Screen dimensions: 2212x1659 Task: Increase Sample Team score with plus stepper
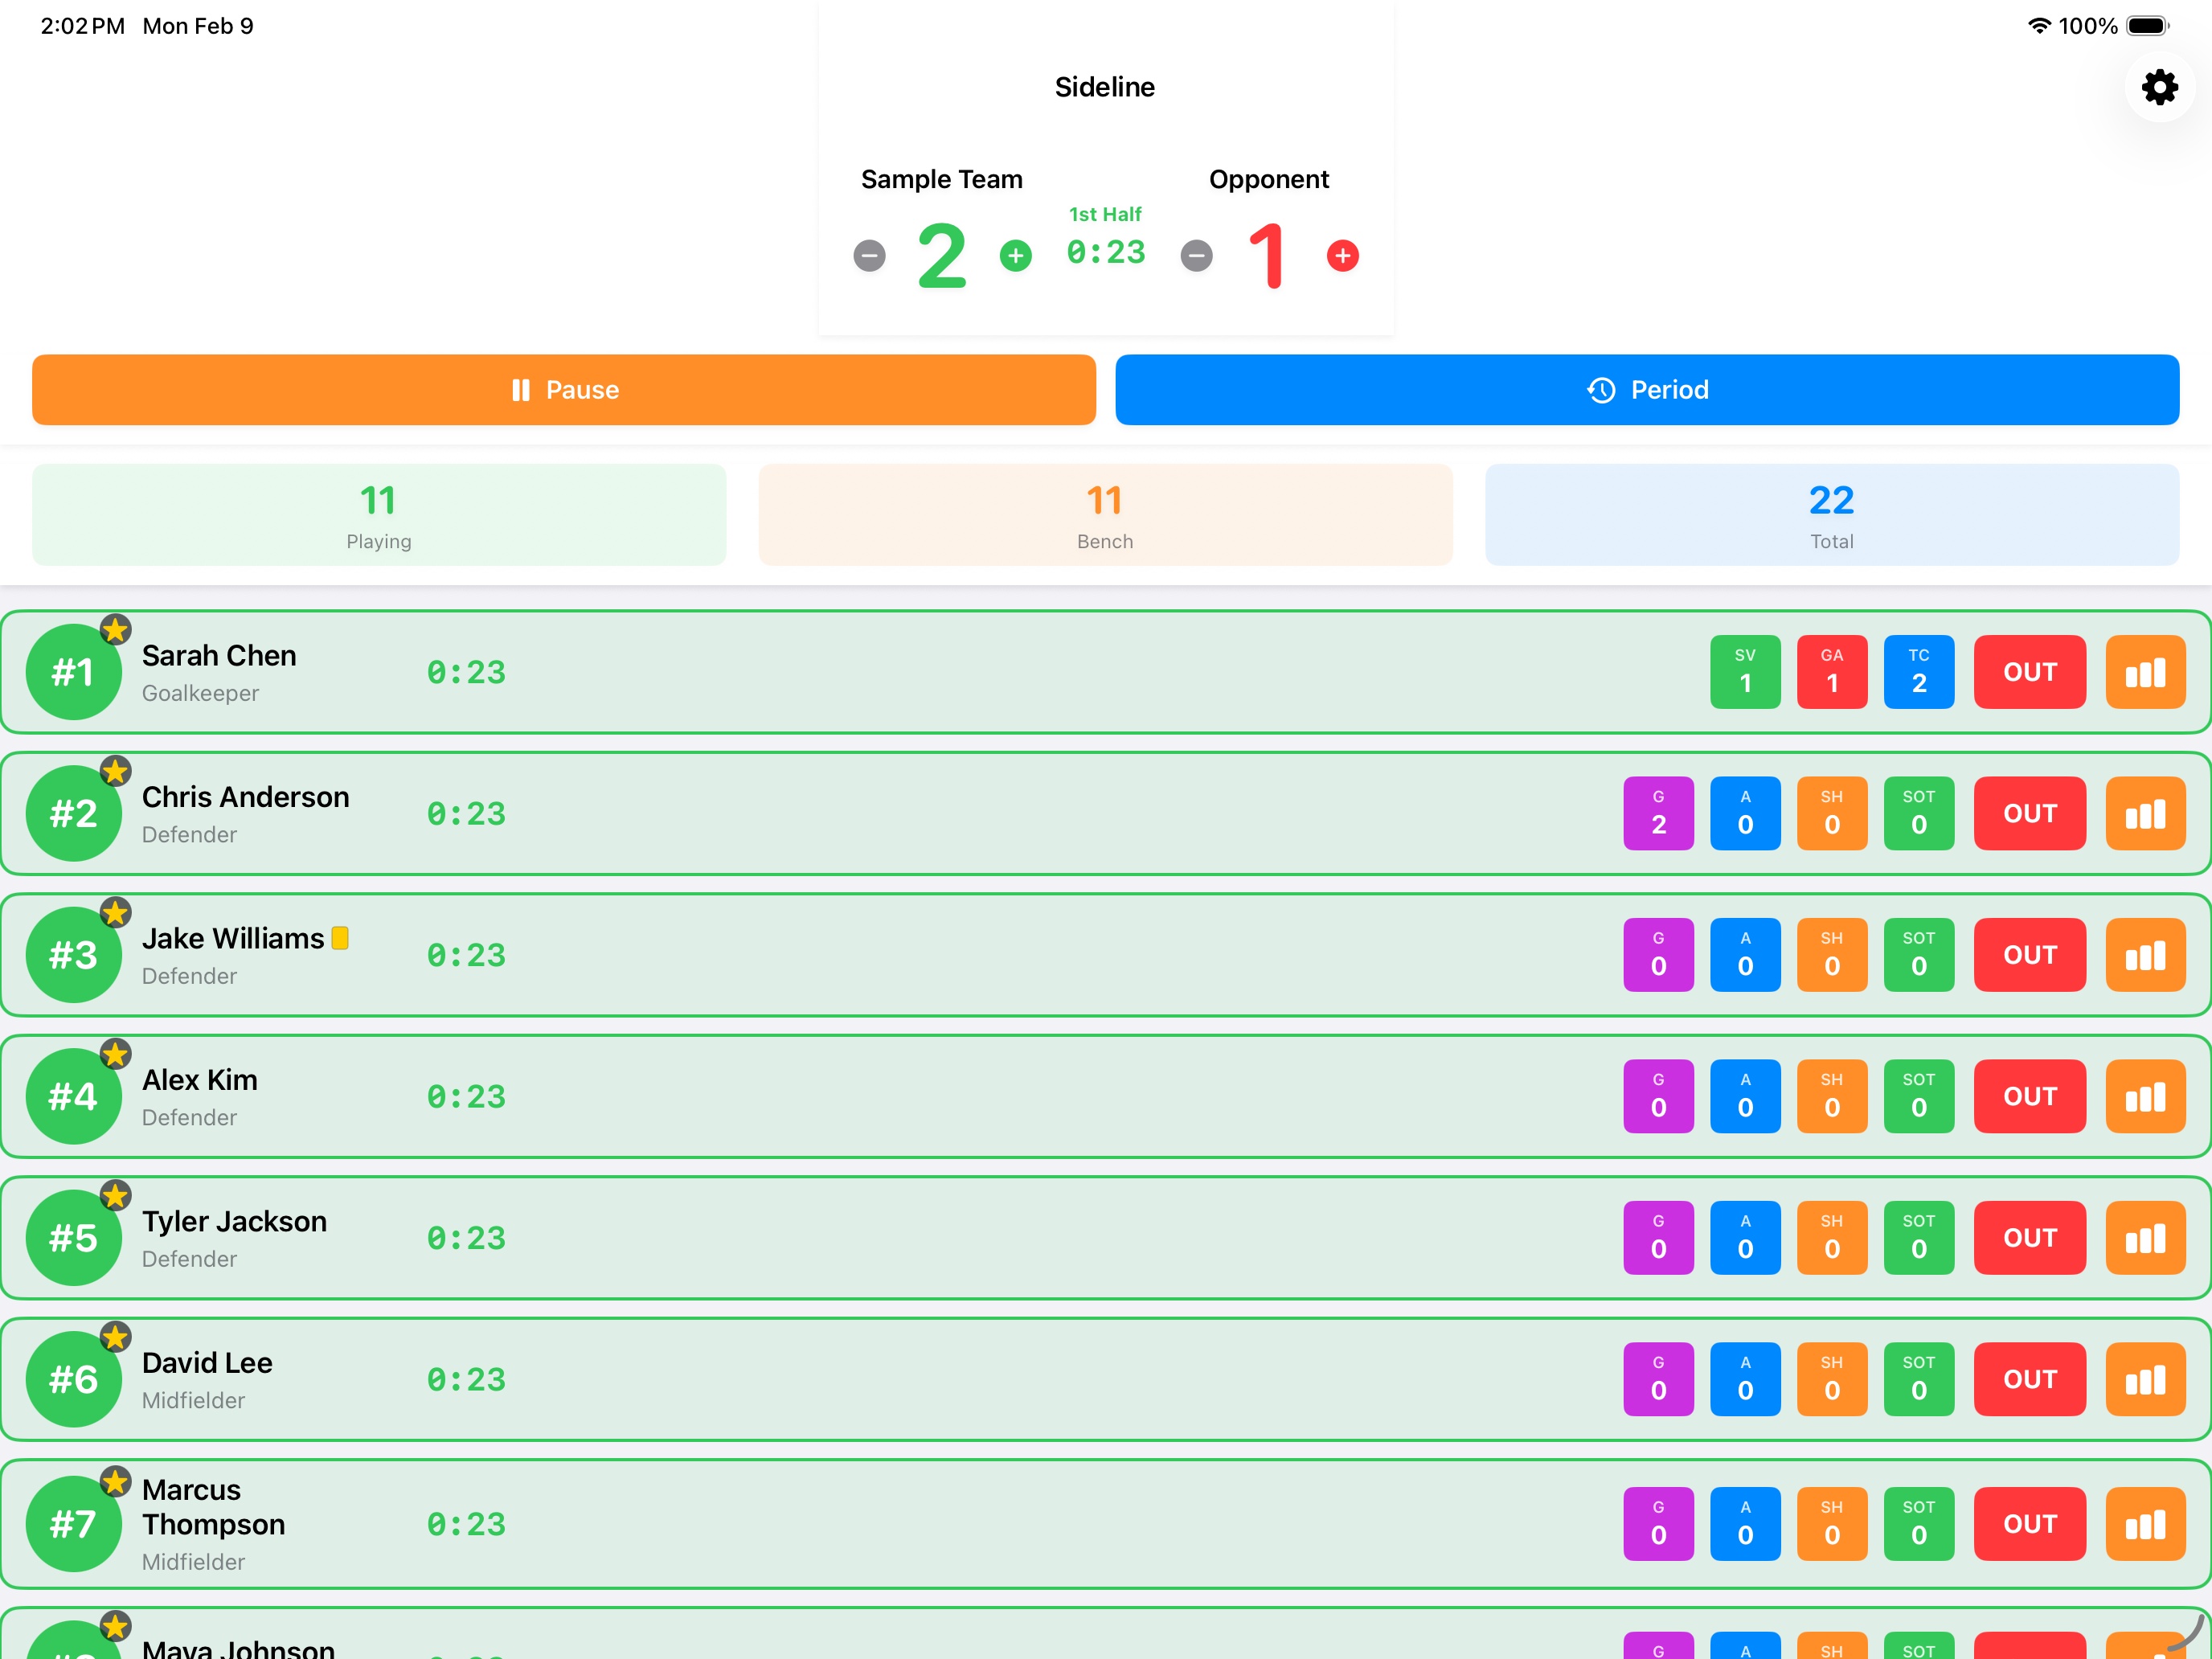click(1016, 255)
